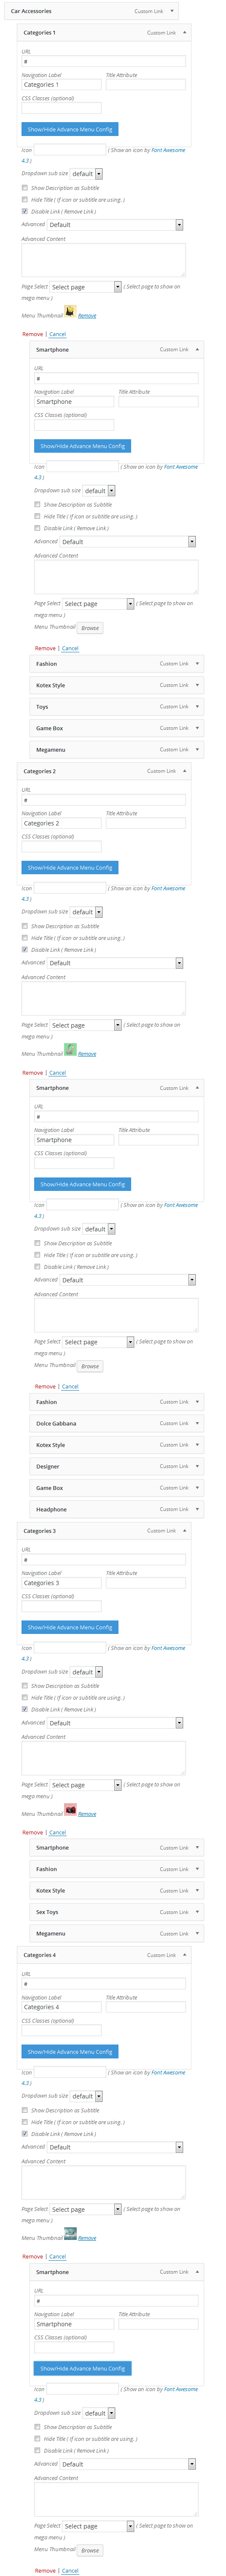Check Hide Title option under Categories 3
Viewport: 226px width, 2576px height.
pos(25,1697)
